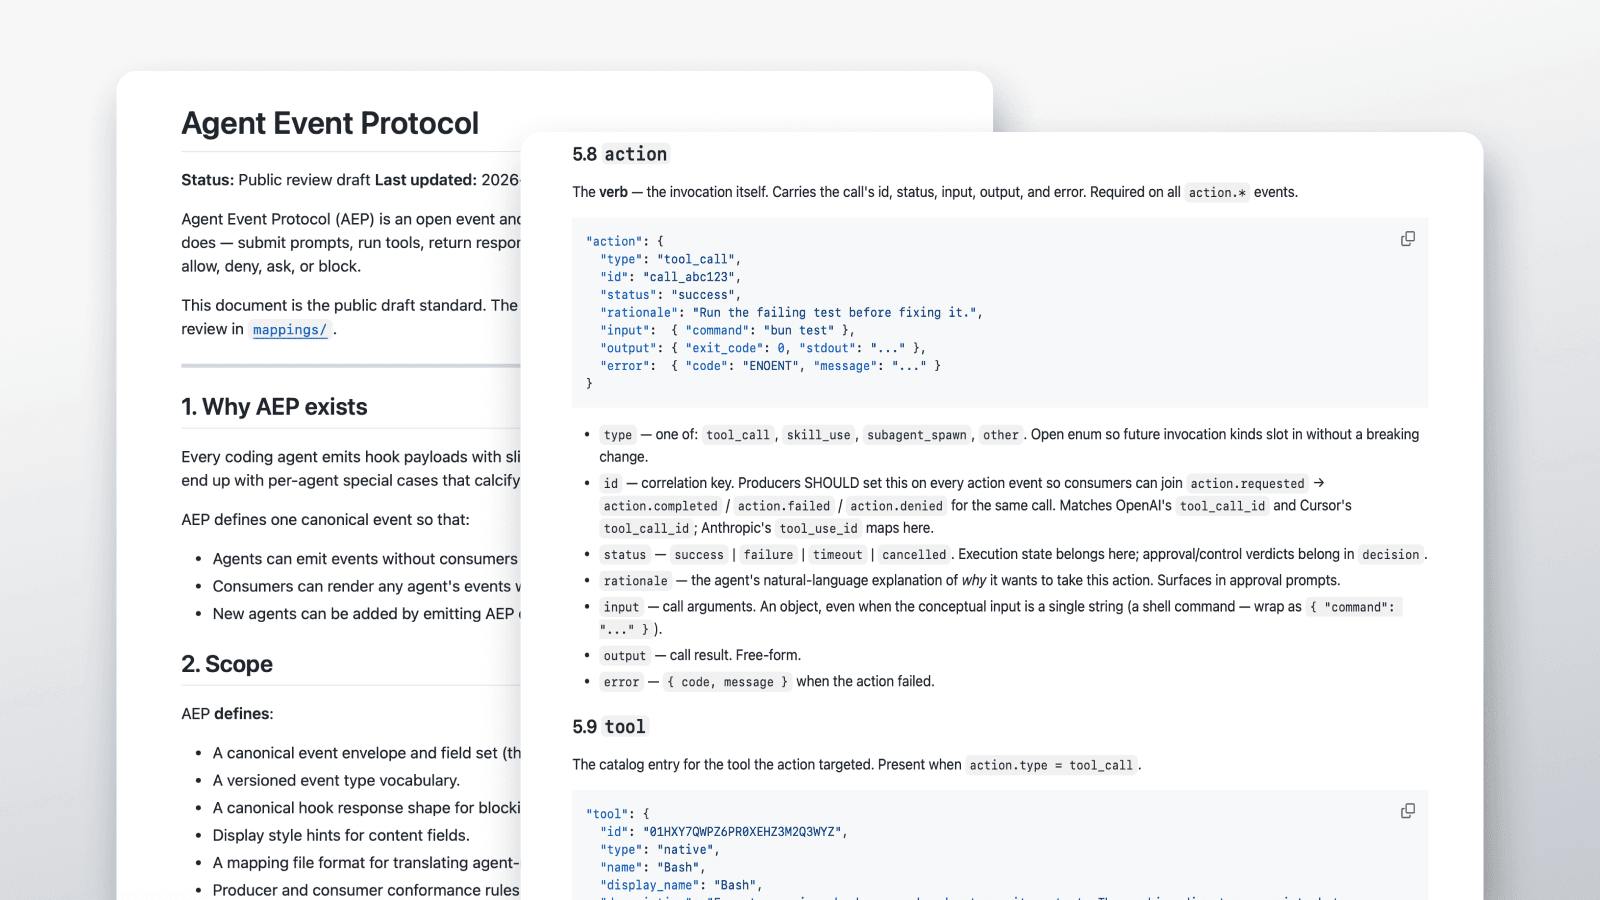
Task: Click the Agent Event Protocol title
Action: pos(330,123)
